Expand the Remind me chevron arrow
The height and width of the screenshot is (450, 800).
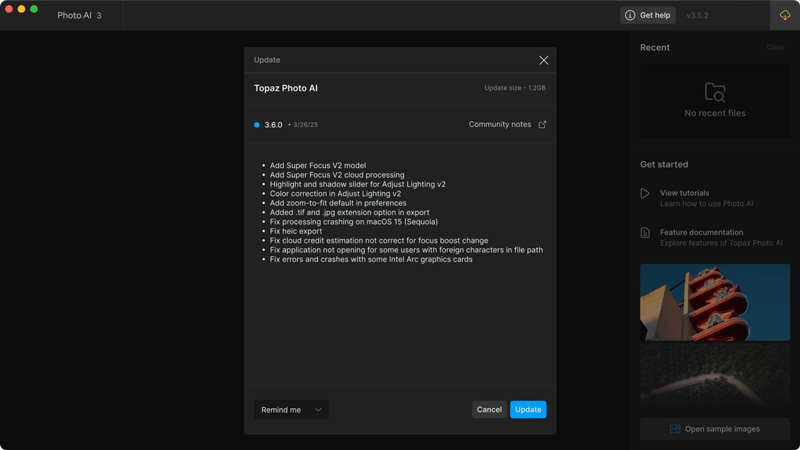pos(318,409)
